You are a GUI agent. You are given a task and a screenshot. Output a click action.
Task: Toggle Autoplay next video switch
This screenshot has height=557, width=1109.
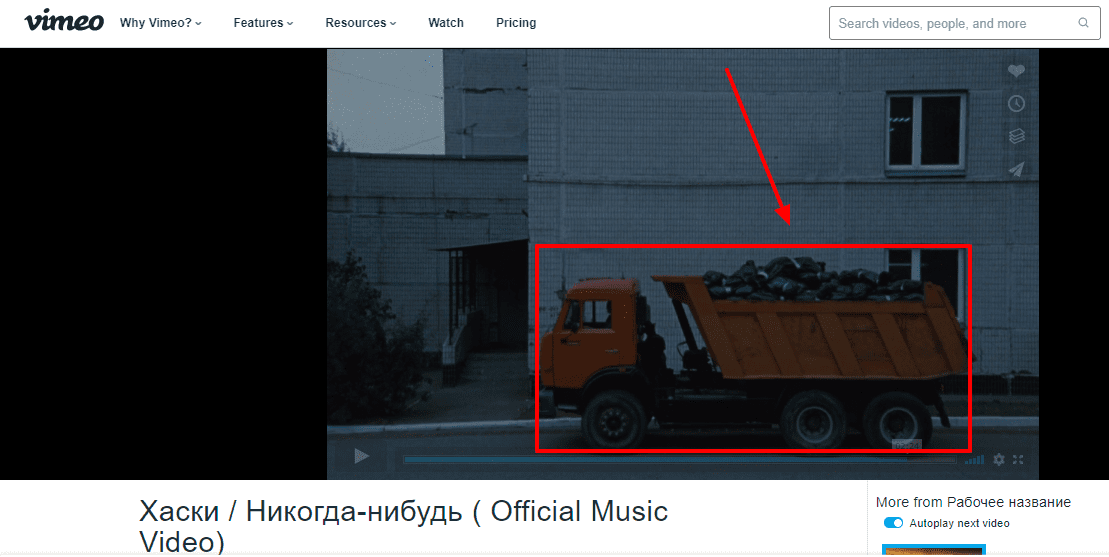(x=893, y=523)
